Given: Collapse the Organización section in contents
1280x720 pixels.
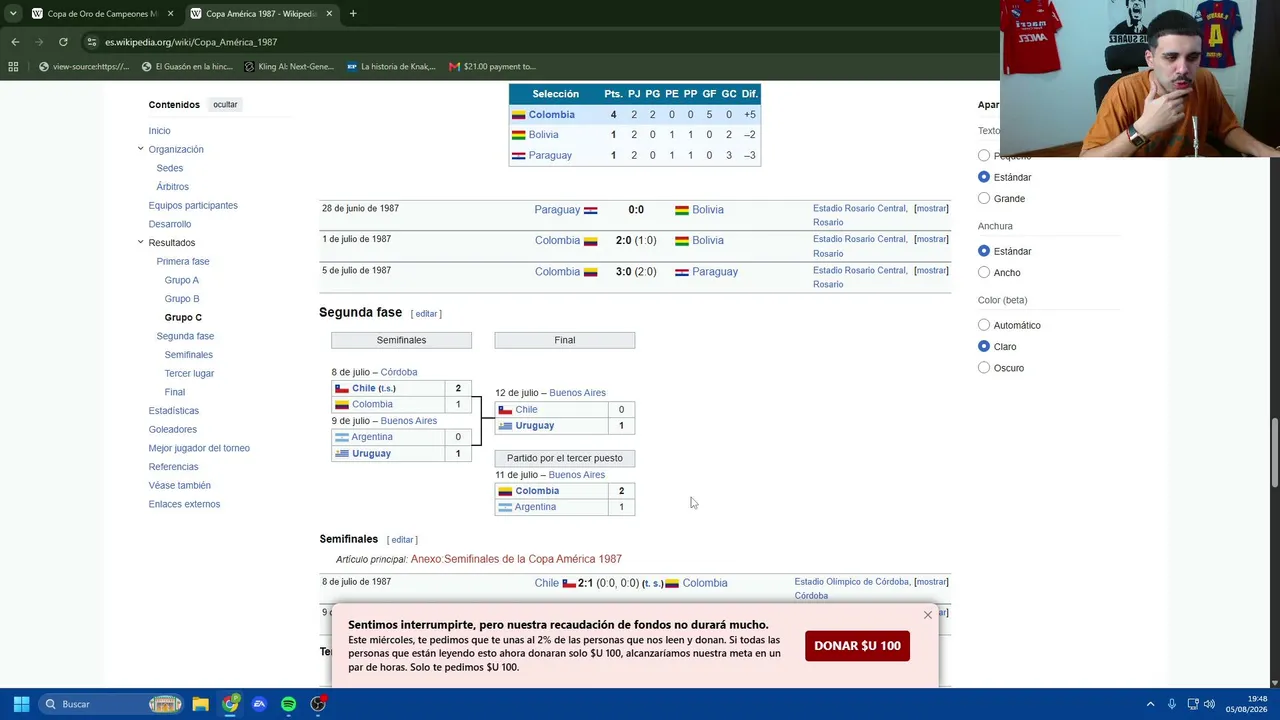Looking at the screenshot, I should point(141,149).
